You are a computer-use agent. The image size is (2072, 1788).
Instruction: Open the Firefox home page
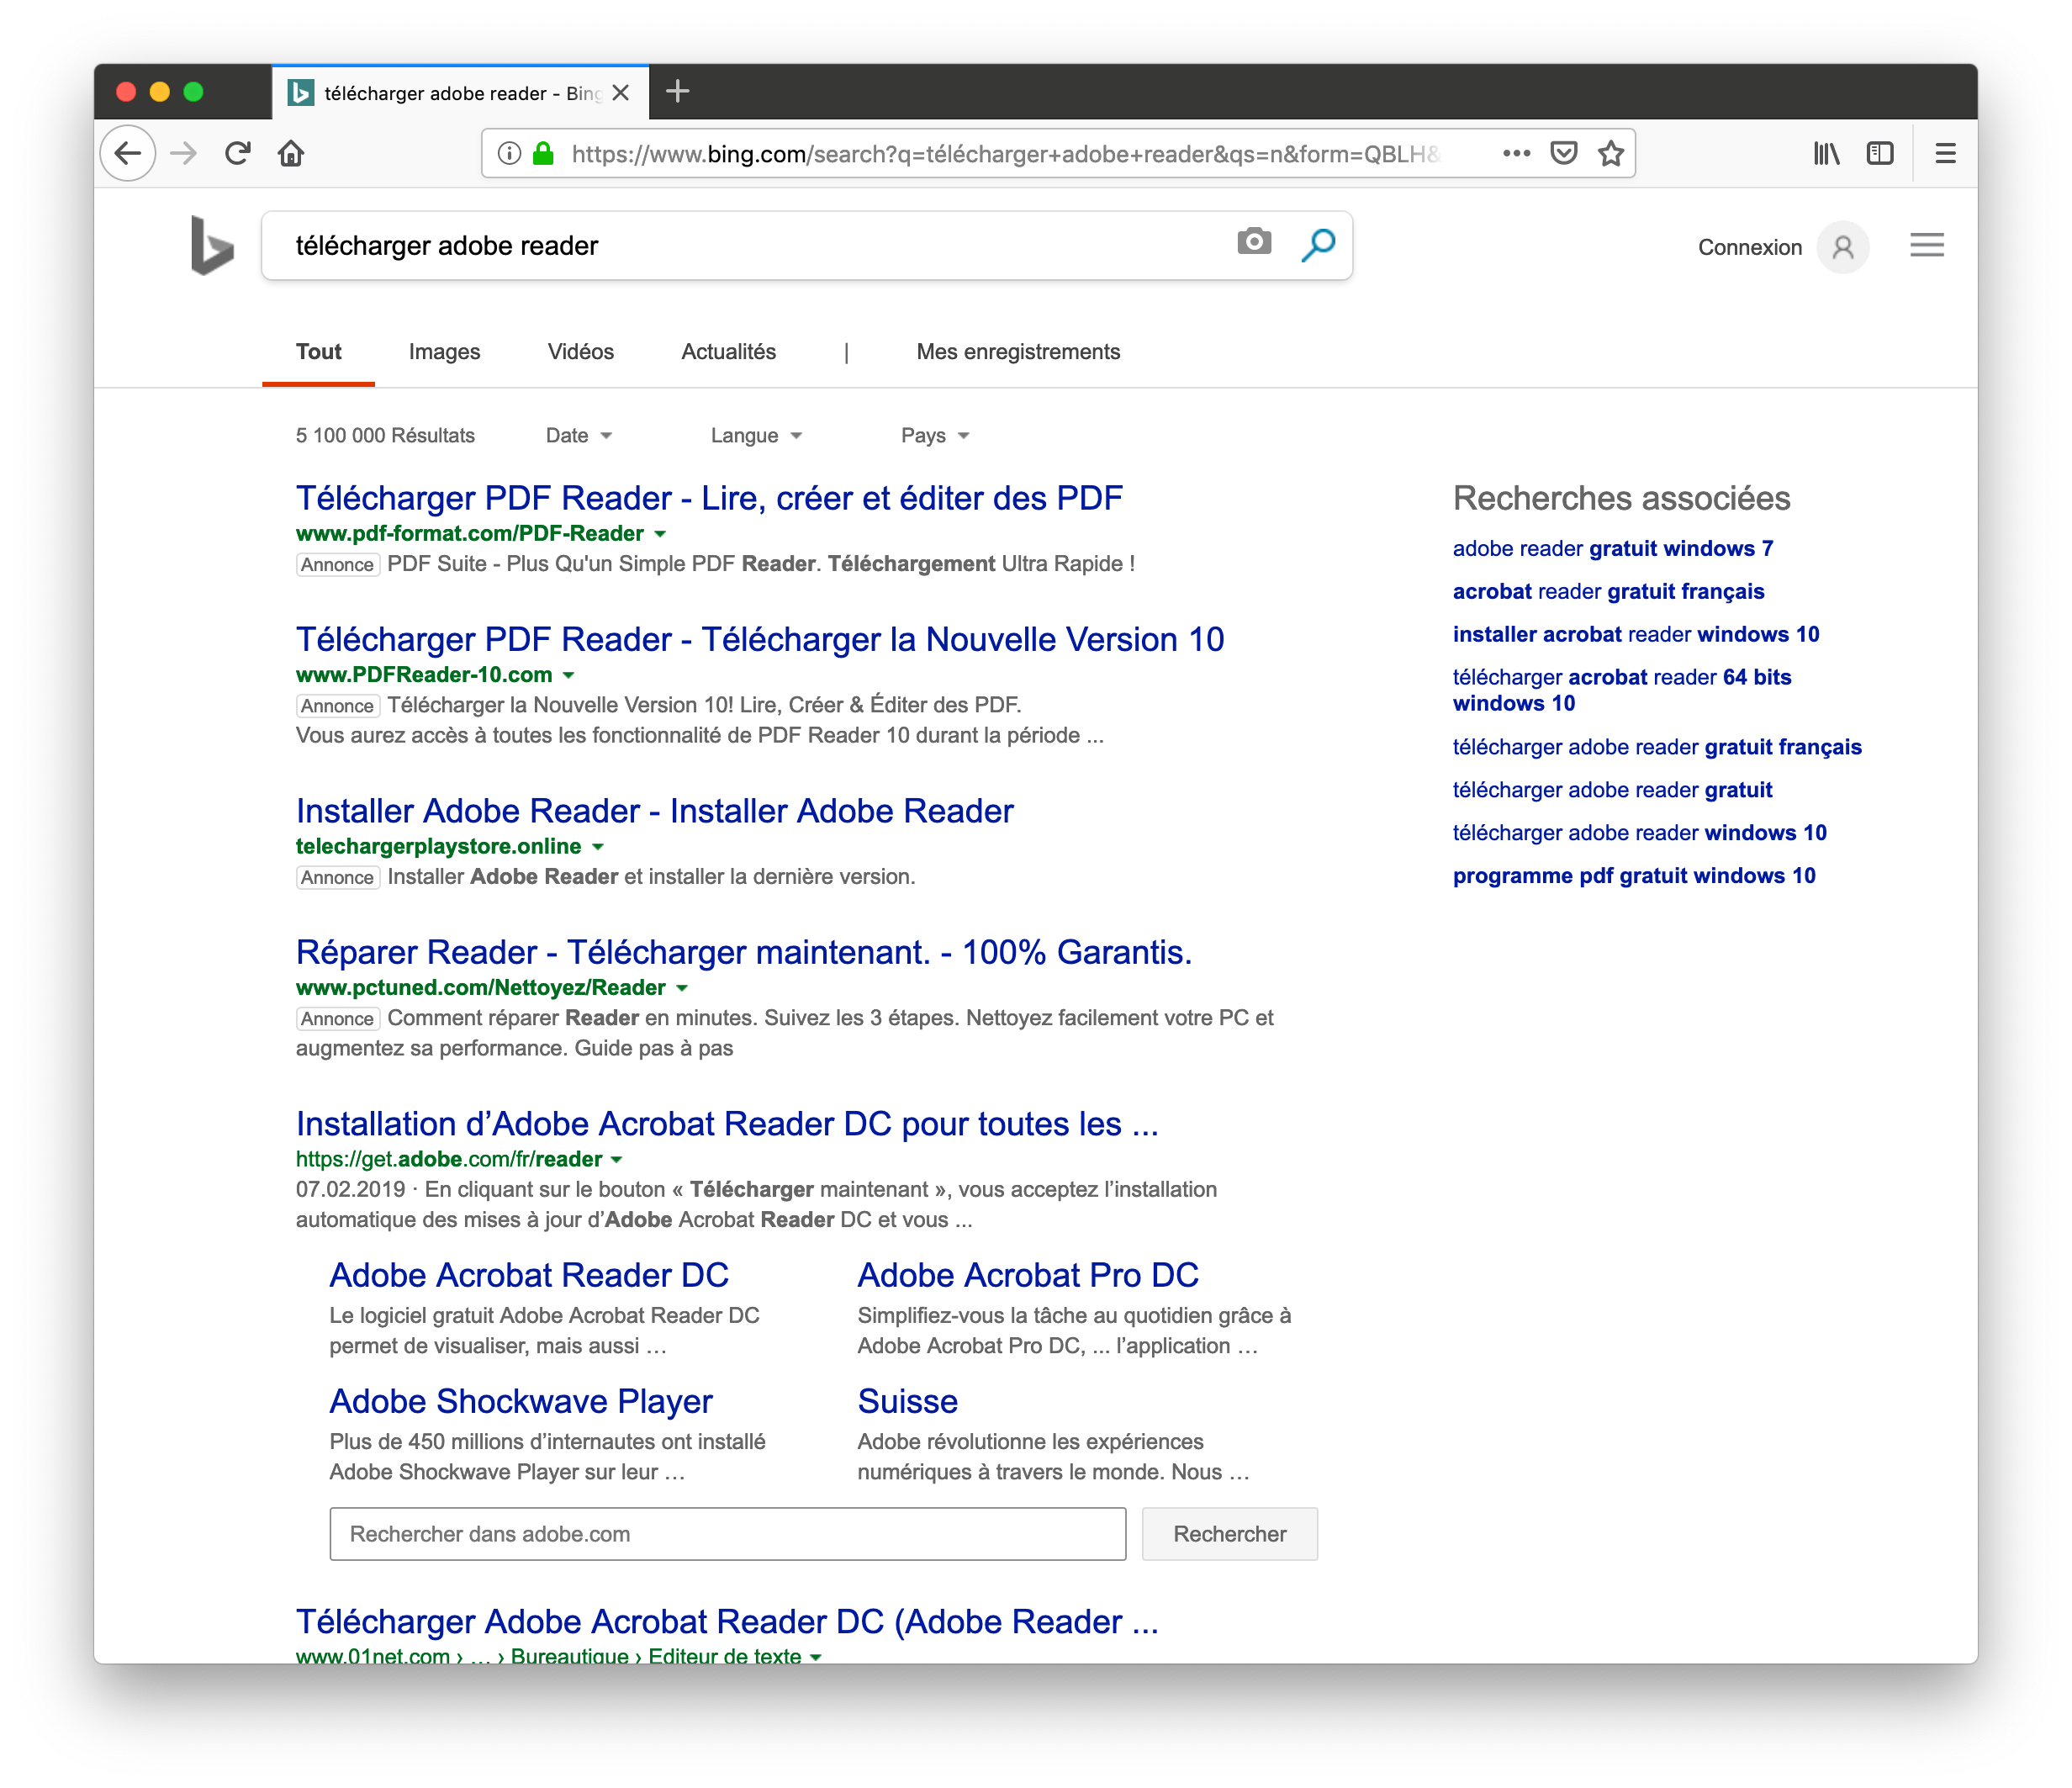291,153
